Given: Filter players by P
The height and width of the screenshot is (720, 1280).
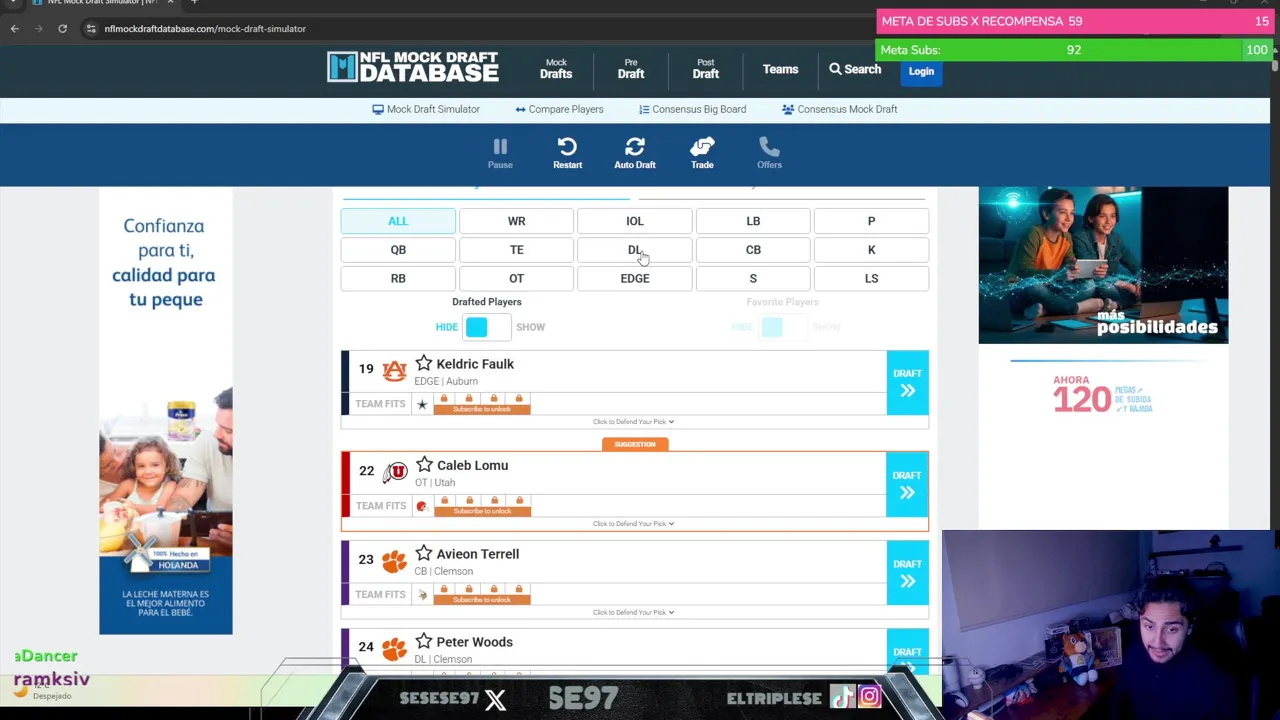Looking at the screenshot, I should click(871, 221).
